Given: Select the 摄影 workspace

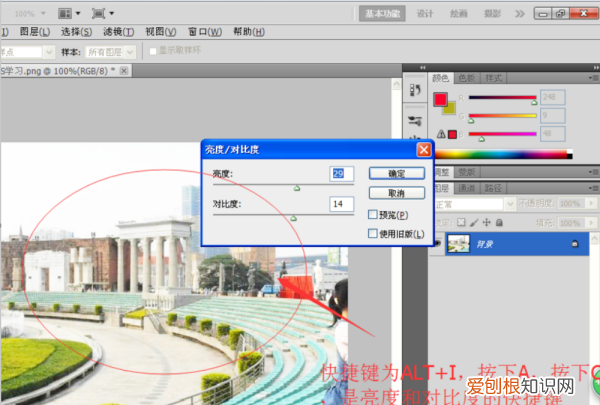Looking at the screenshot, I should [x=492, y=14].
